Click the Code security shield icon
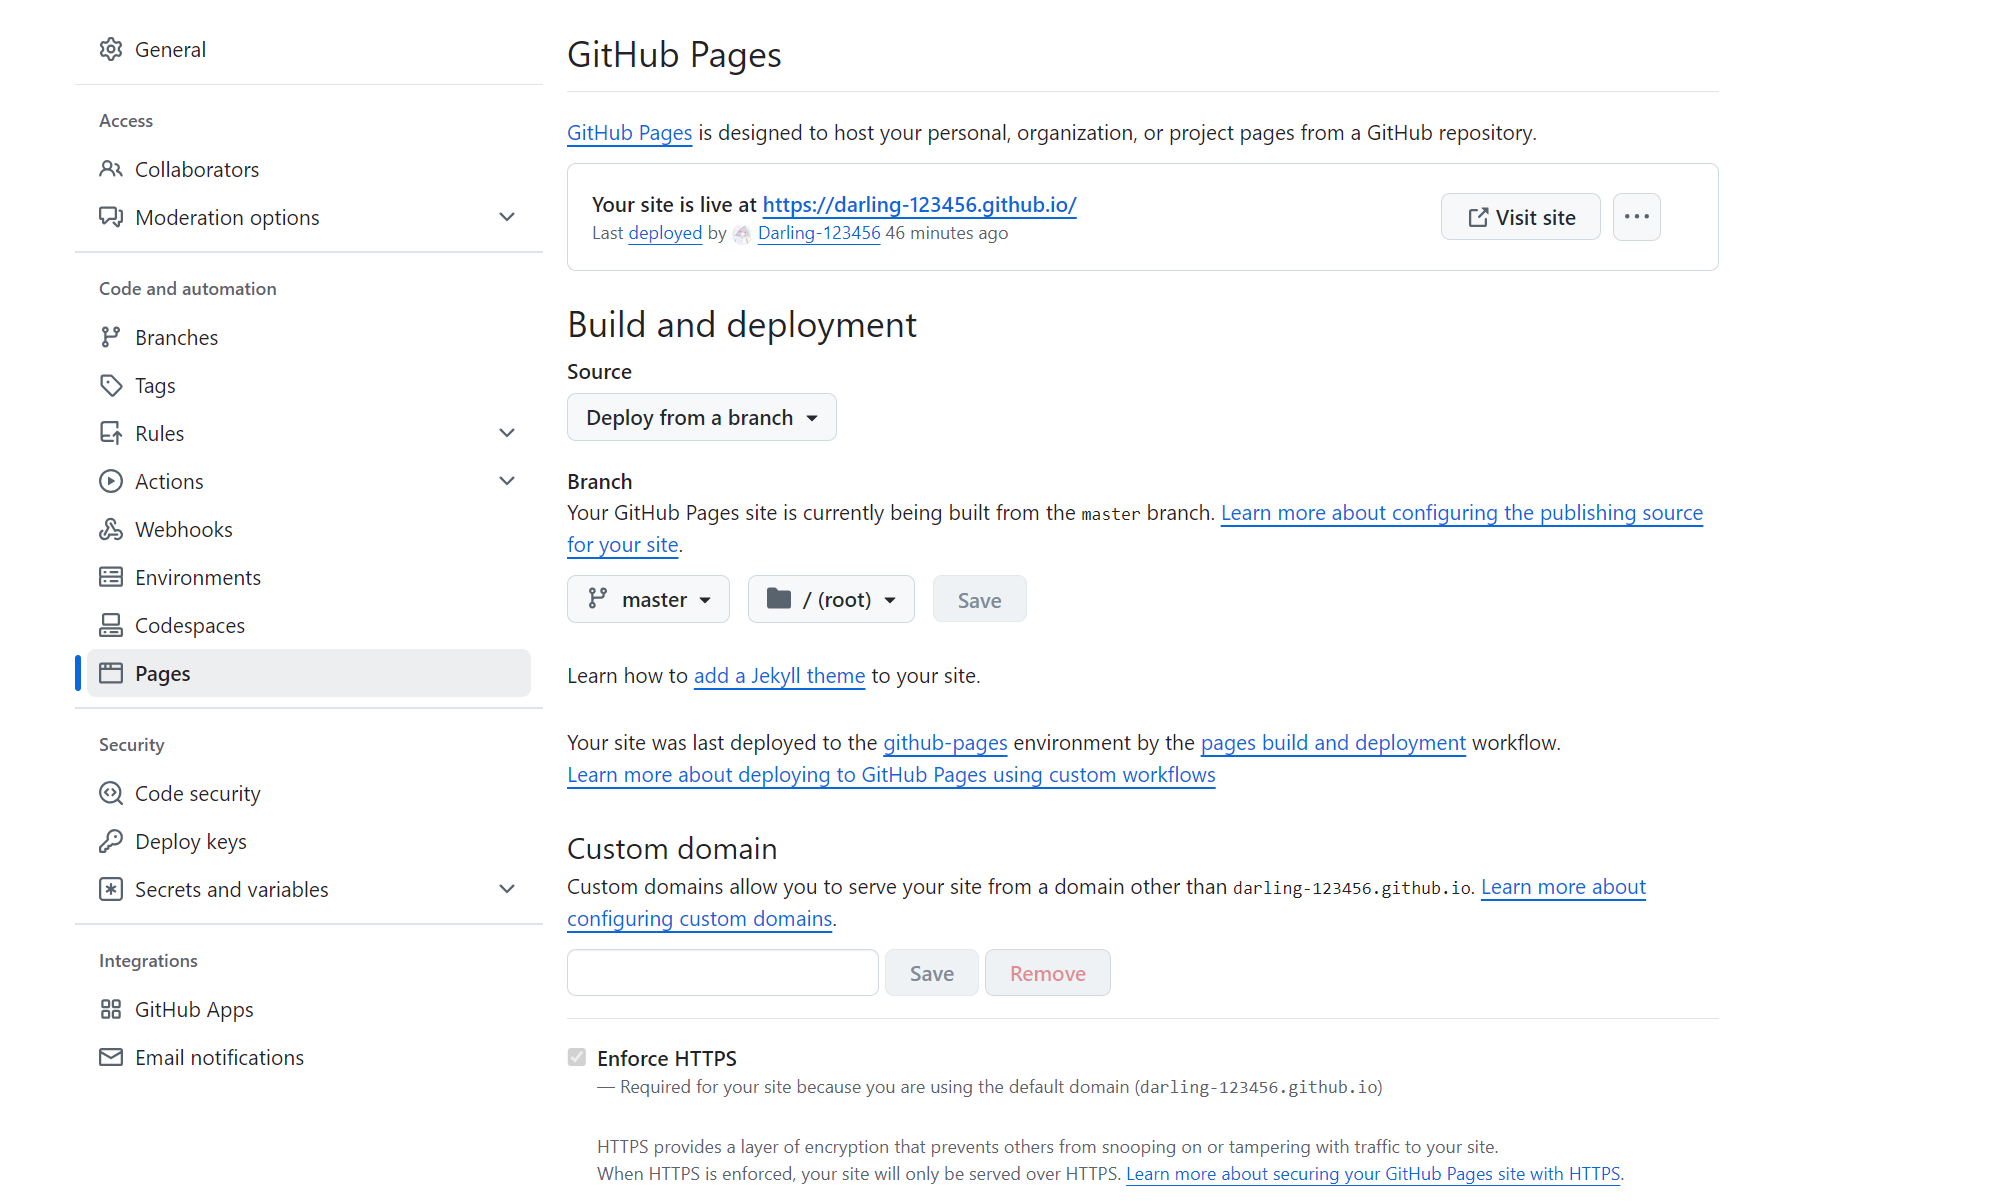Image resolution: width=2013 pixels, height=1204 pixels. click(x=111, y=793)
